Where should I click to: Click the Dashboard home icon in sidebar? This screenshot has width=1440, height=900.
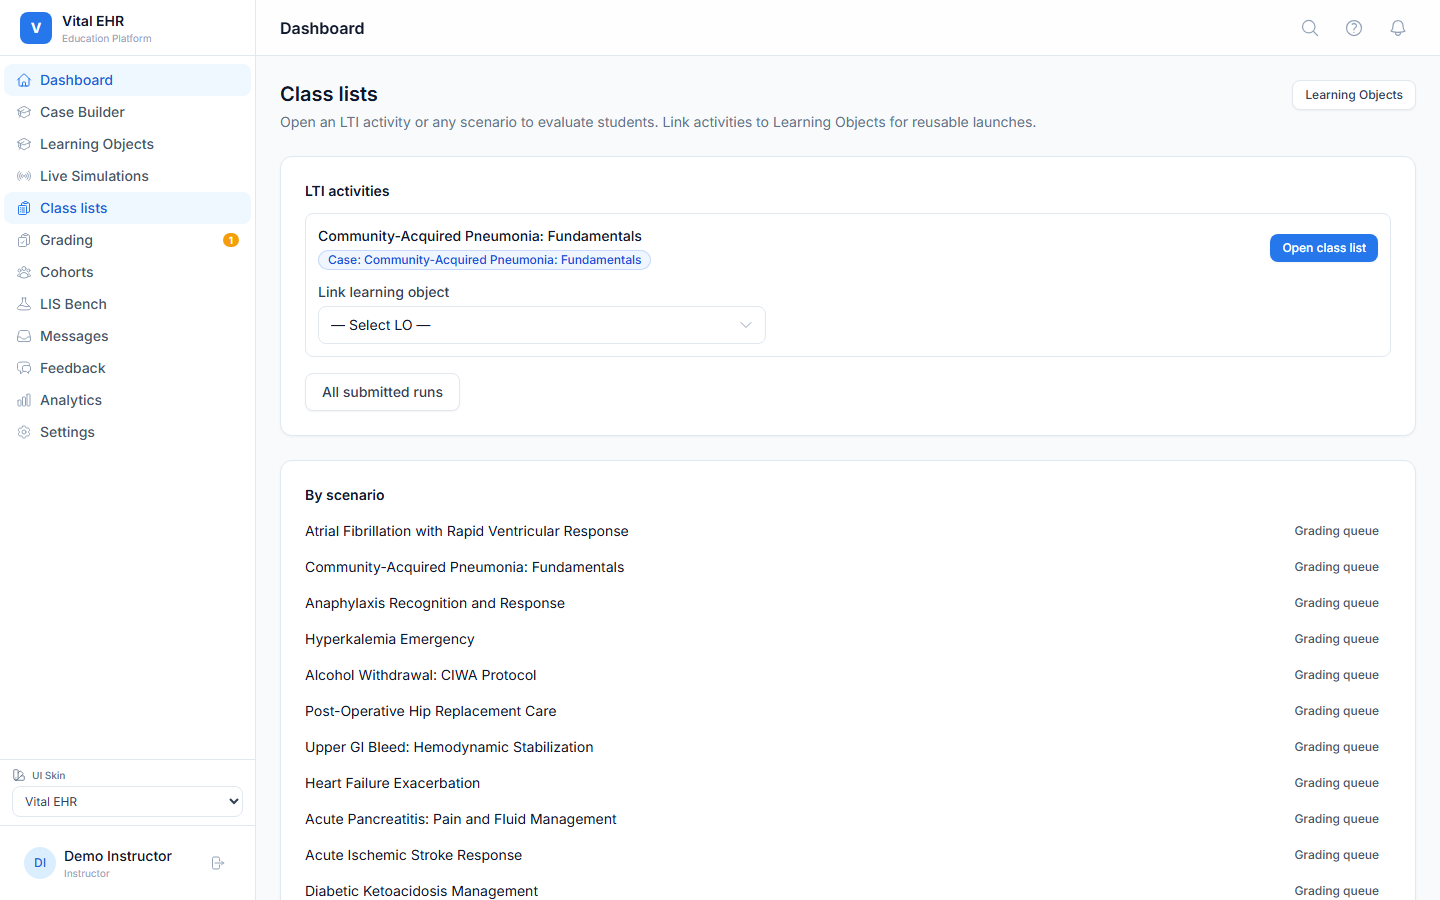24,80
